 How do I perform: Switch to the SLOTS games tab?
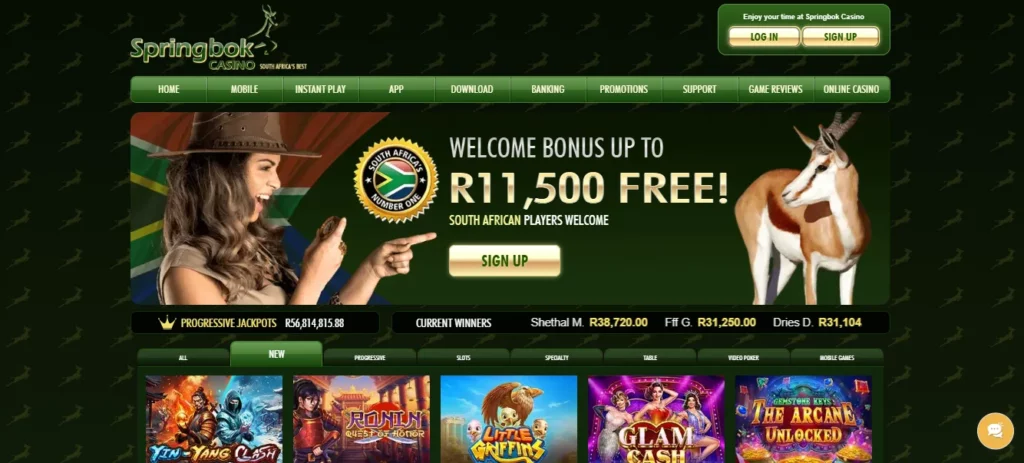click(x=463, y=357)
